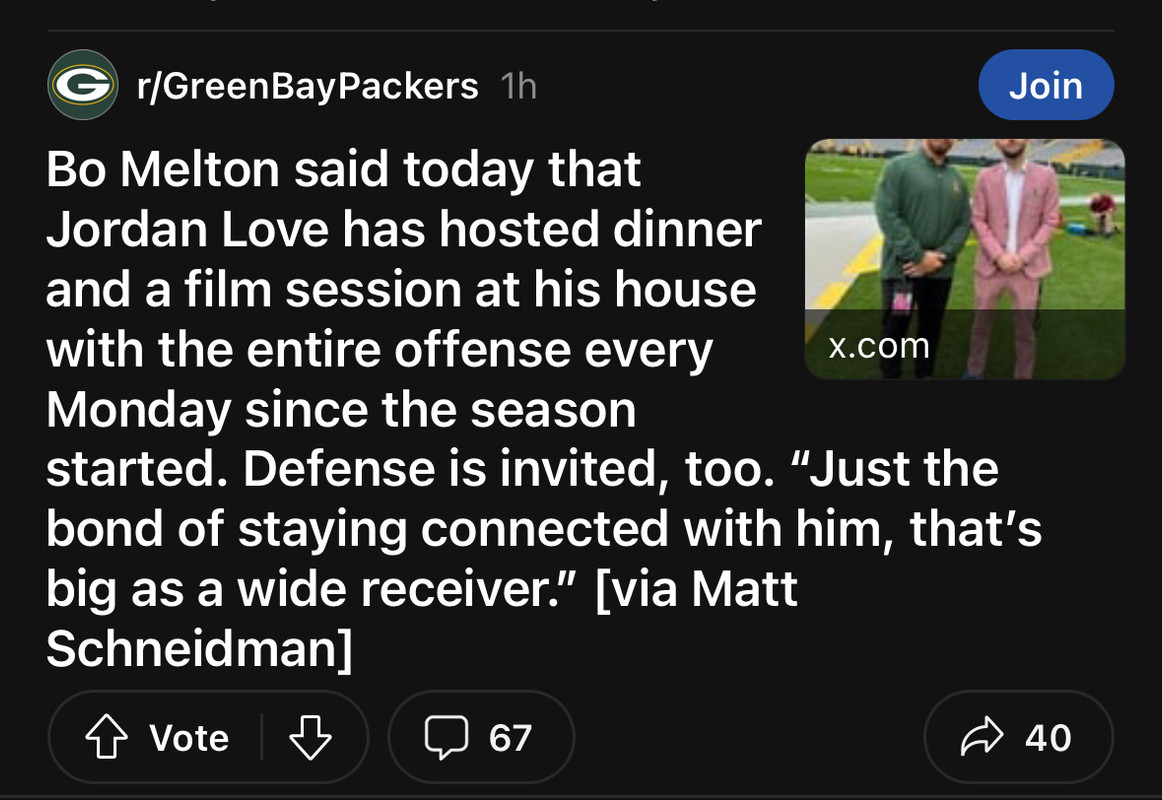Select the 67 comments count
This screenshot has height=800, width=1162.
(510, 738)
